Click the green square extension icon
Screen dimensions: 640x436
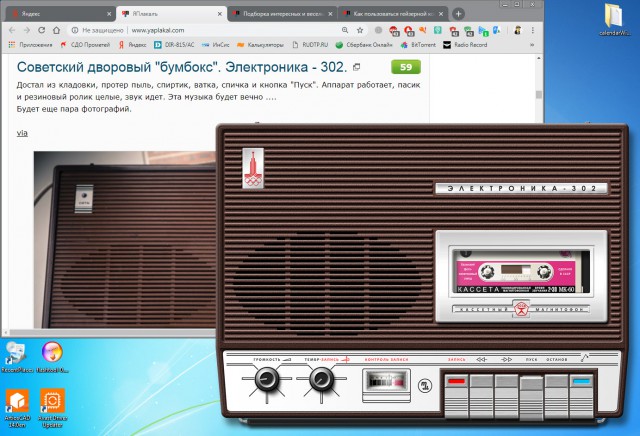click(438, 30)
